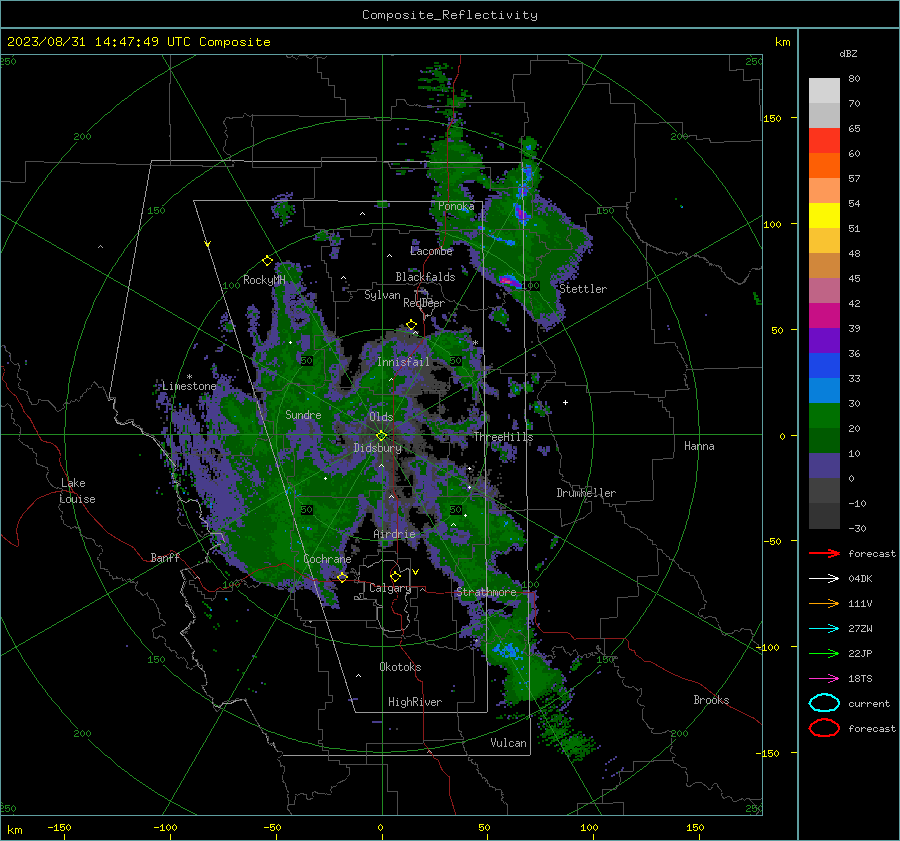The width and height of the screenshot is (900, 841).
Task: Click the HighRiver map label
Action: pyautogui.click(x=414, y=702)
